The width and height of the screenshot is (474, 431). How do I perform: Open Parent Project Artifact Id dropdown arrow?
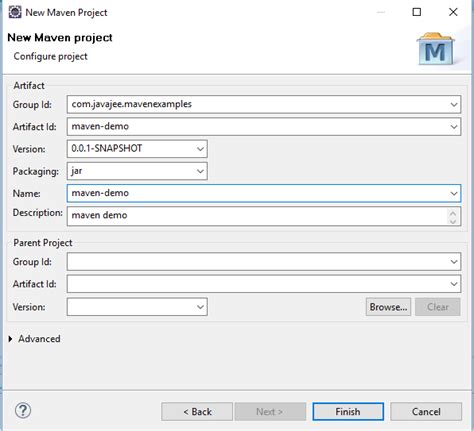point(454,284)
